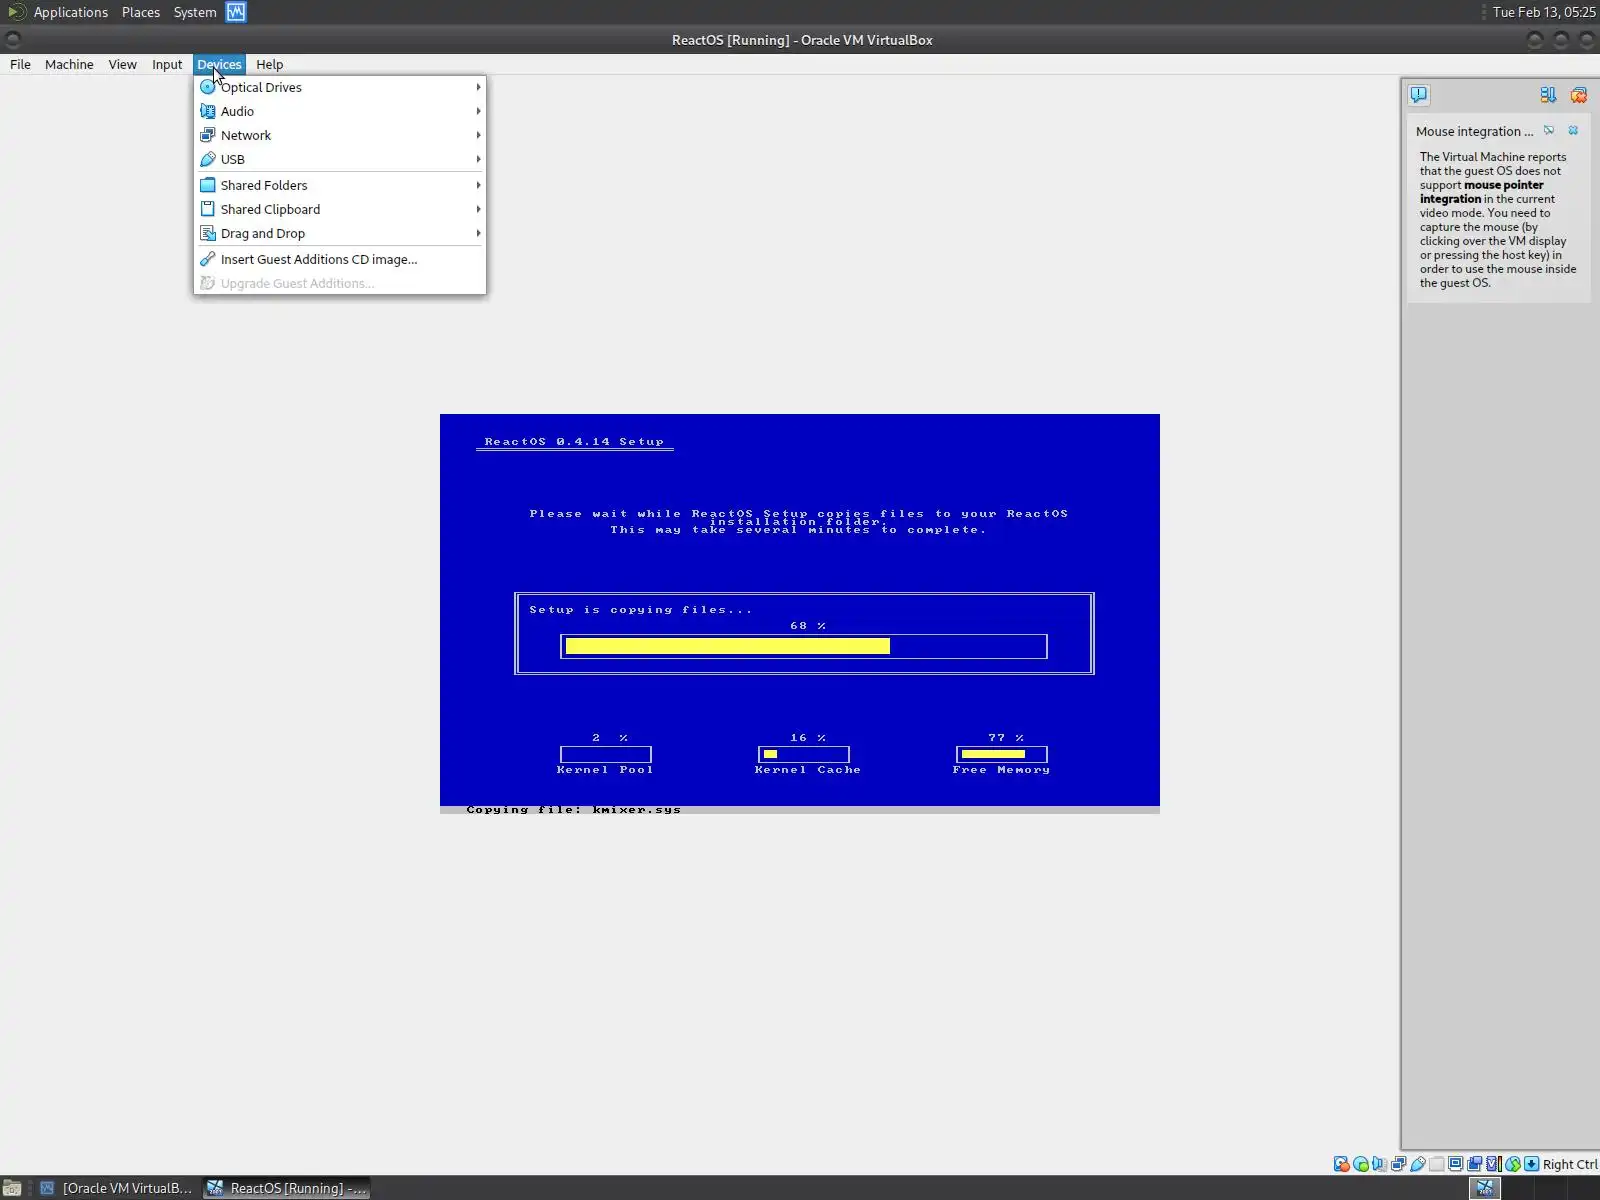Expand the USB submenu arrow
Screen dimensions: 1600x1200
[478, 159]
